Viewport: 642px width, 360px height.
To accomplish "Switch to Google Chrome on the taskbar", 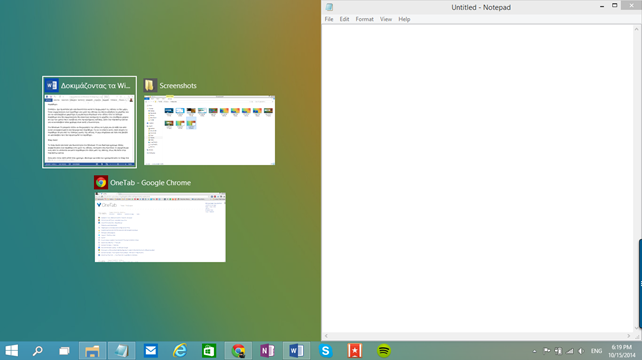I will (238, 351).
